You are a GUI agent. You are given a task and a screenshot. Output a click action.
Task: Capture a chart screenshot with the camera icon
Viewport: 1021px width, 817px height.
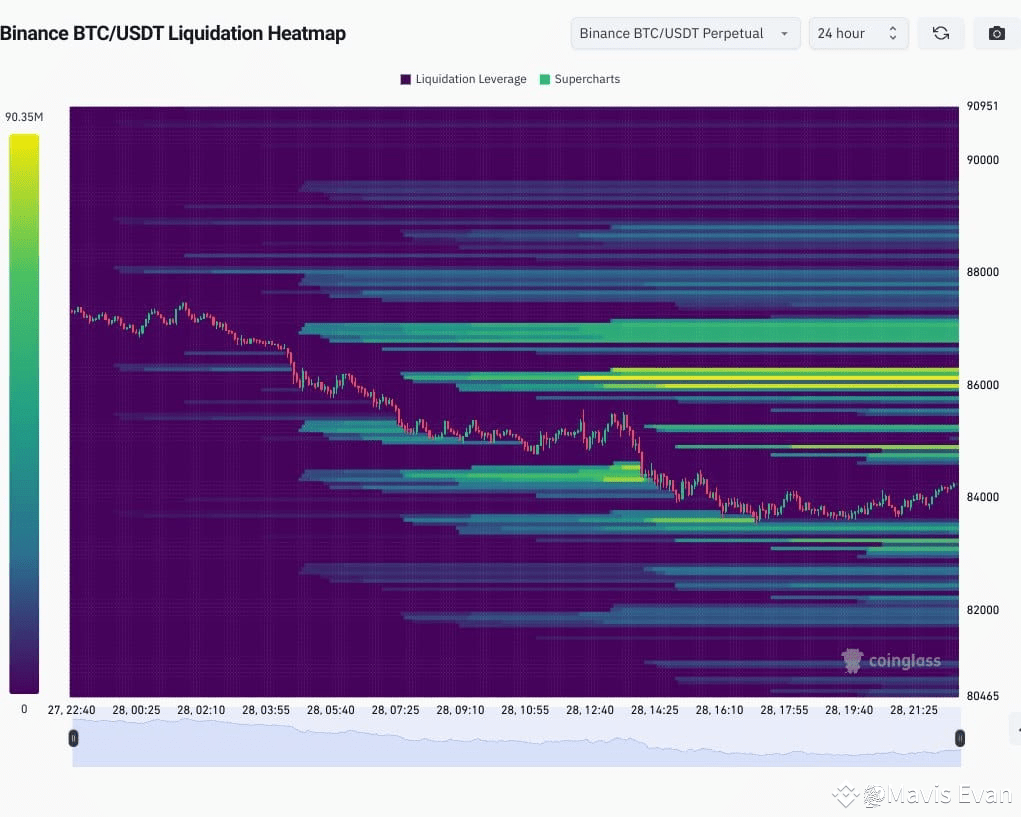(x=995, y=33)
